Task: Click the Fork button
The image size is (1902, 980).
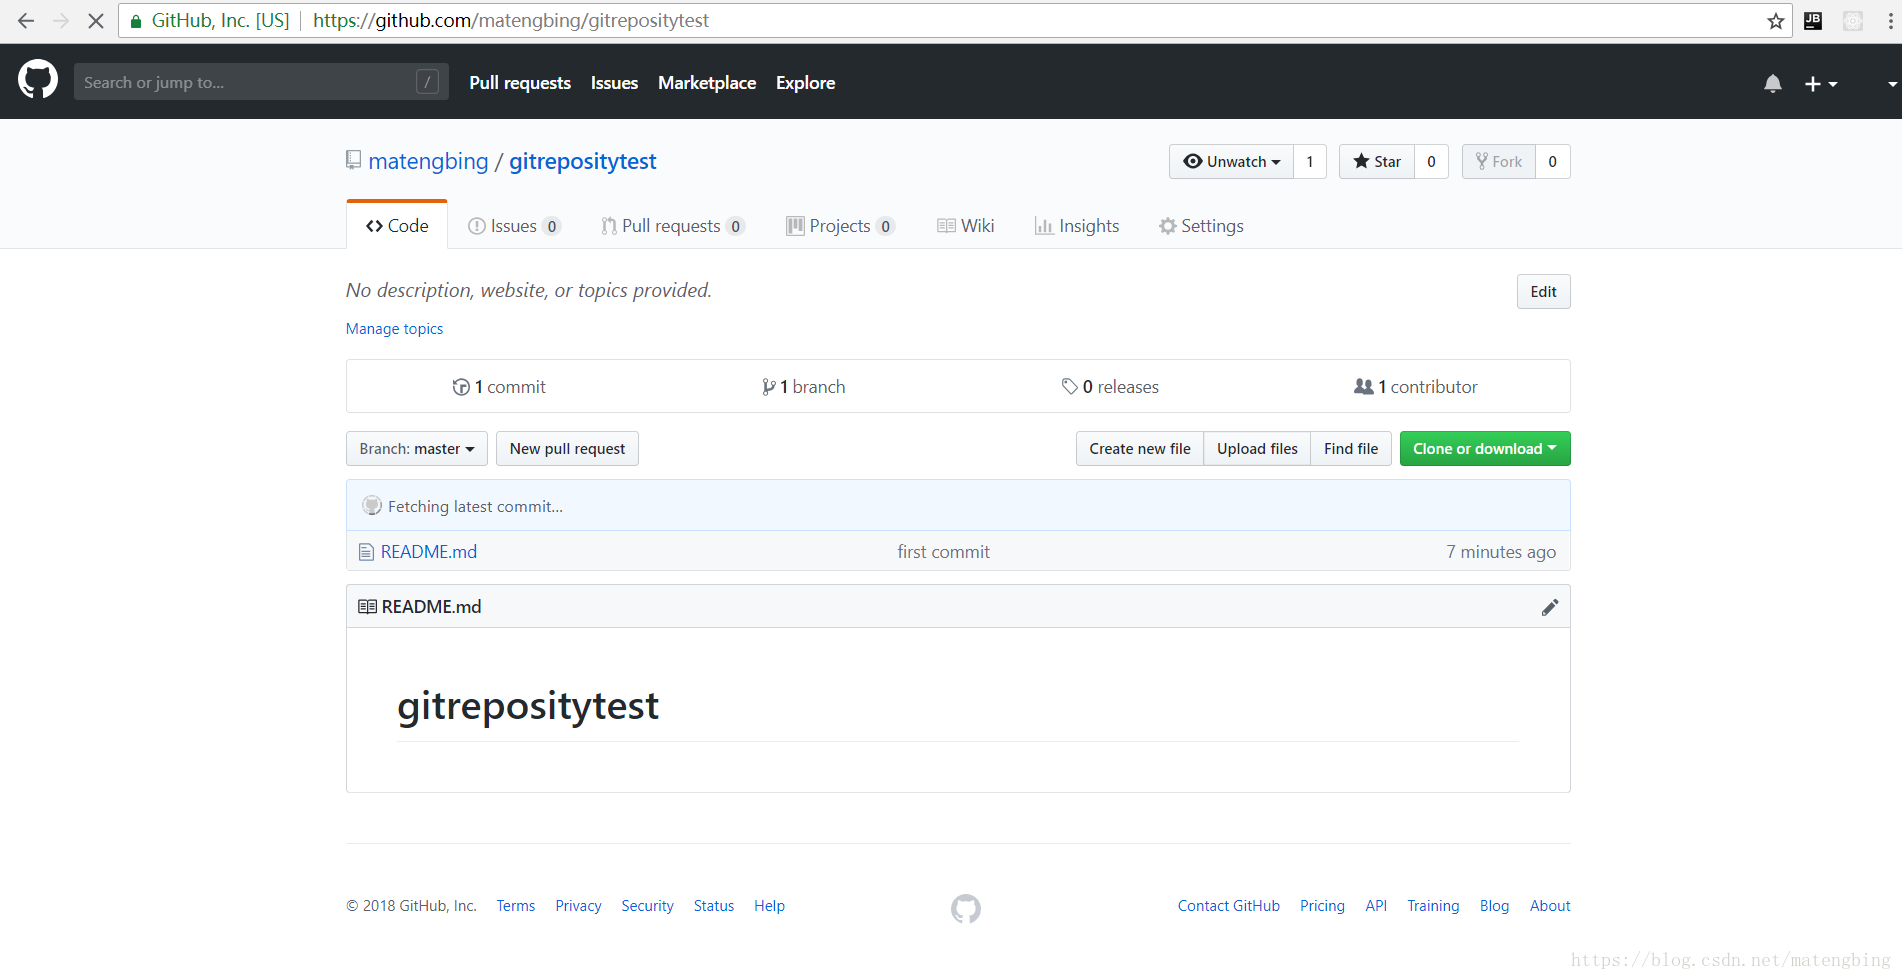Action: click(1499, 162)
